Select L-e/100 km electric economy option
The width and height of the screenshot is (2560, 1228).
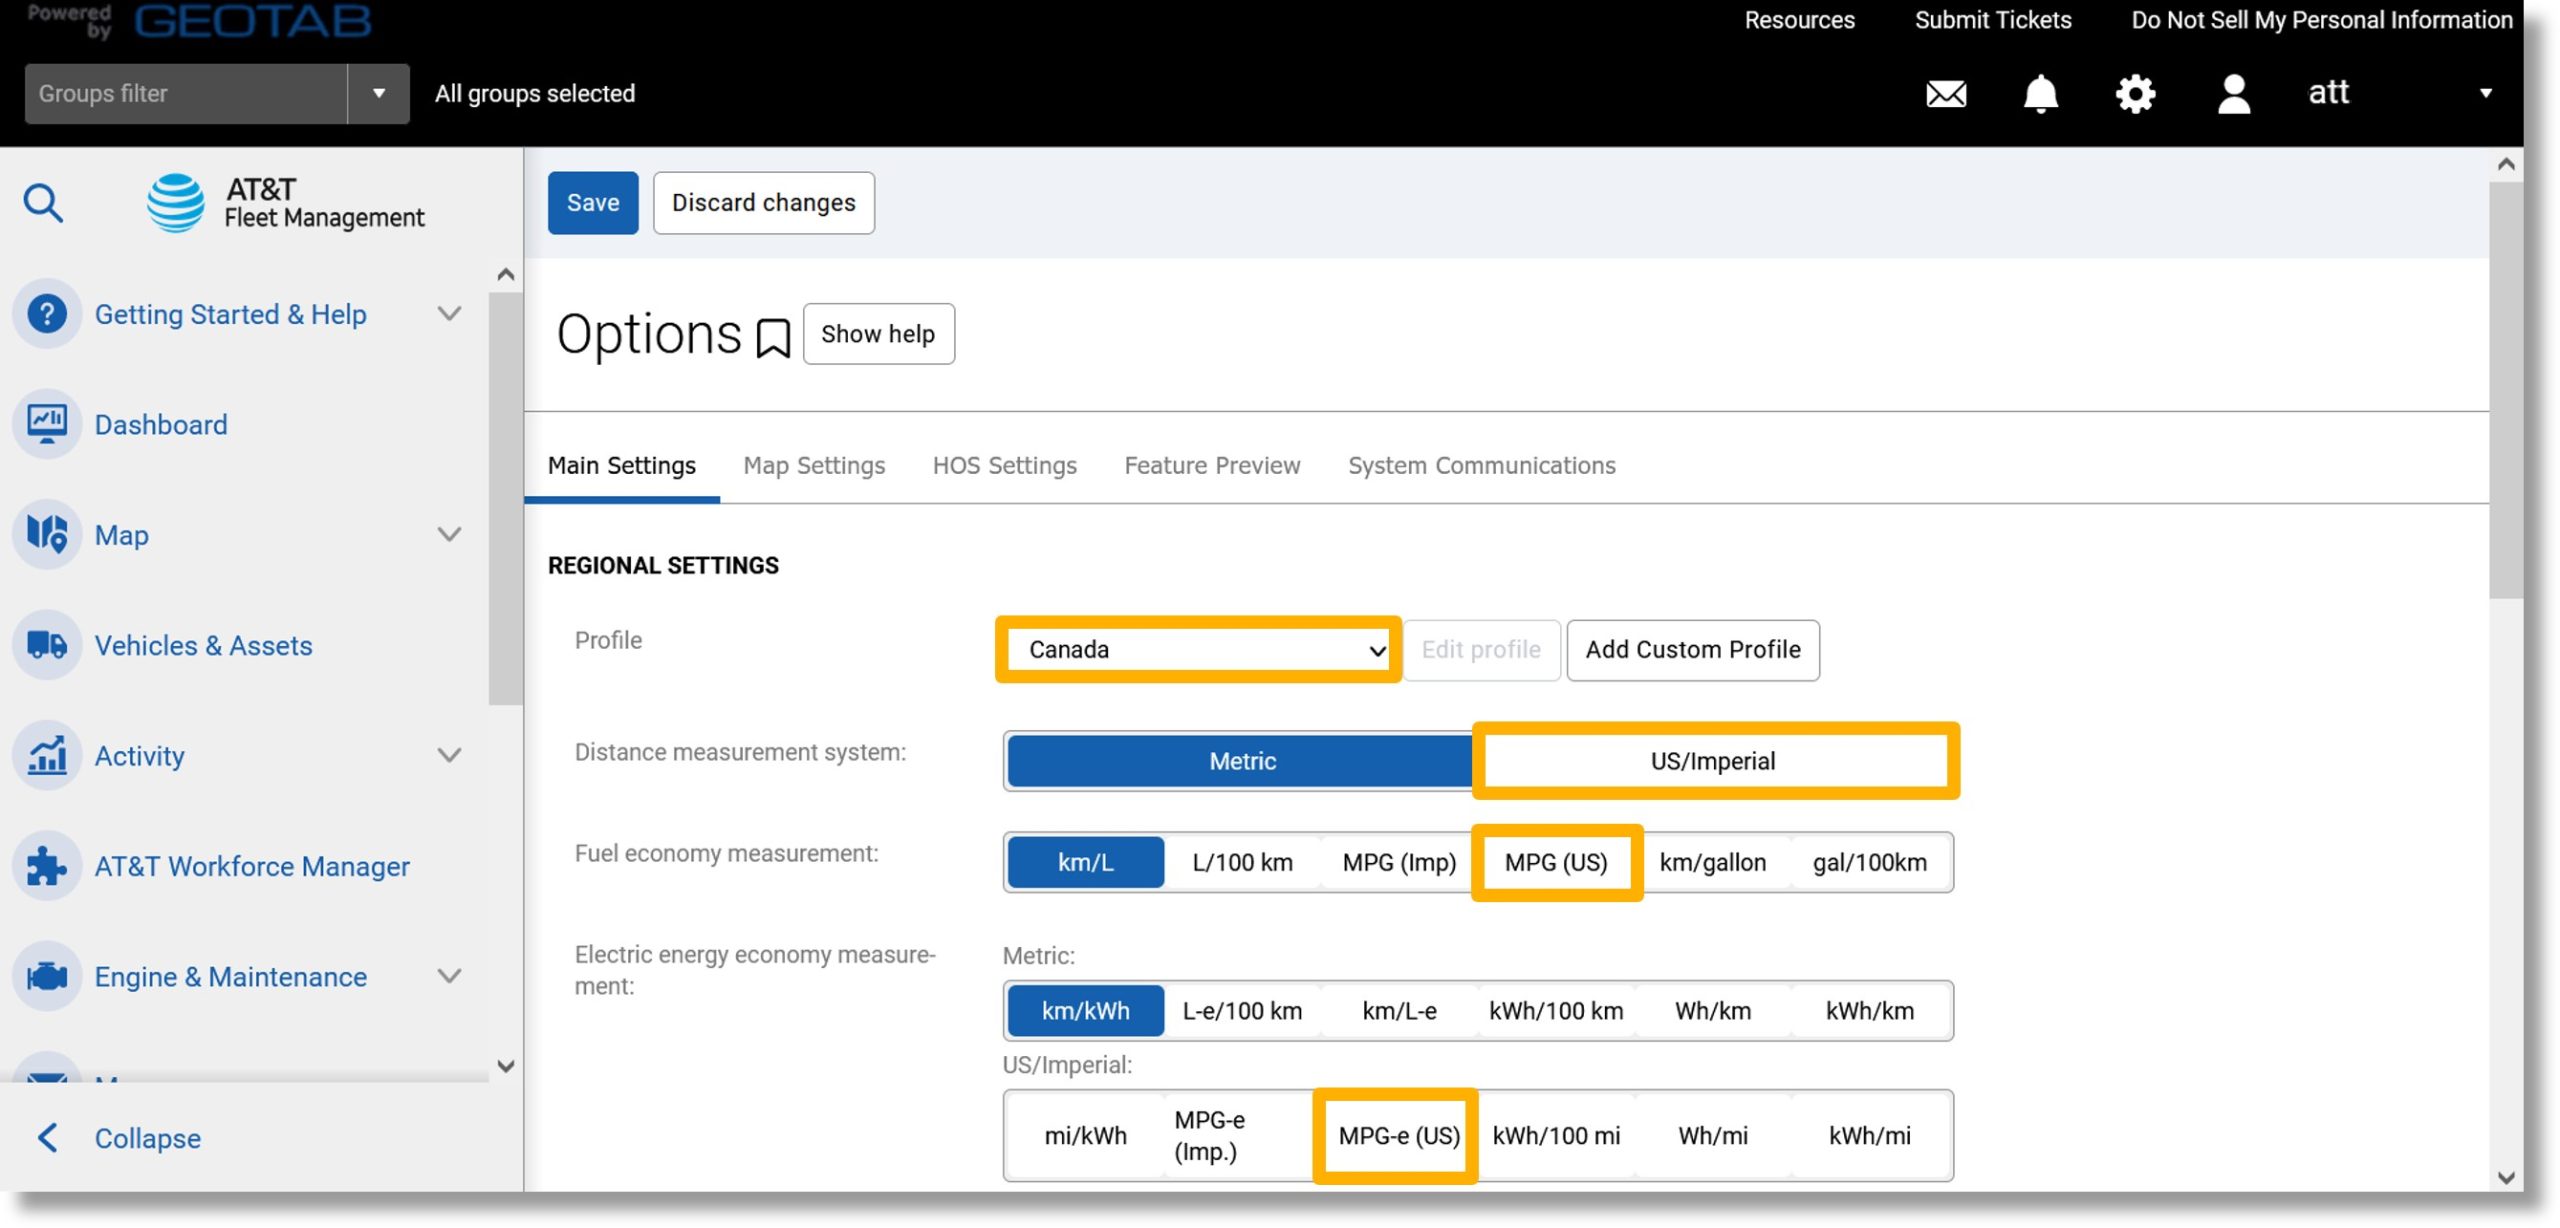(x=1242, y=1011)
